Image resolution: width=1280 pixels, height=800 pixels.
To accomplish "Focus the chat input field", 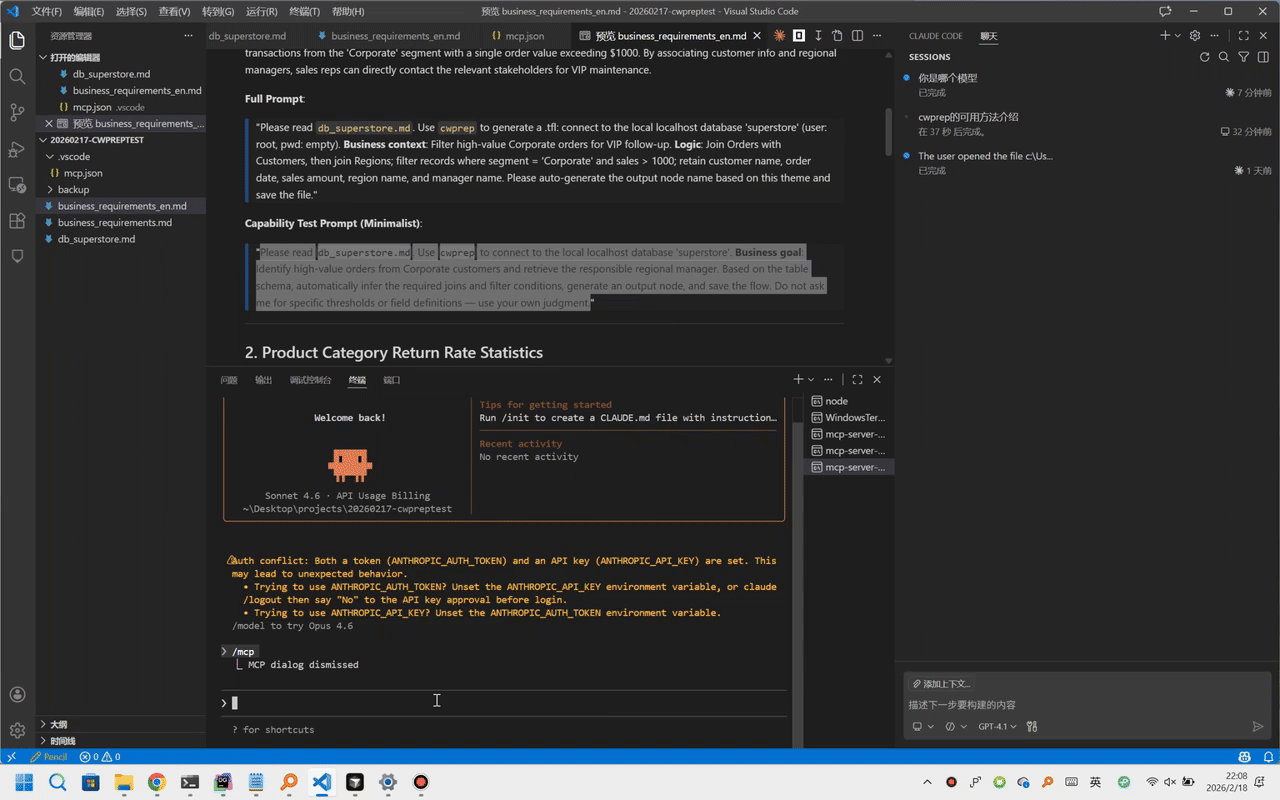I will tap(1085, 705).
